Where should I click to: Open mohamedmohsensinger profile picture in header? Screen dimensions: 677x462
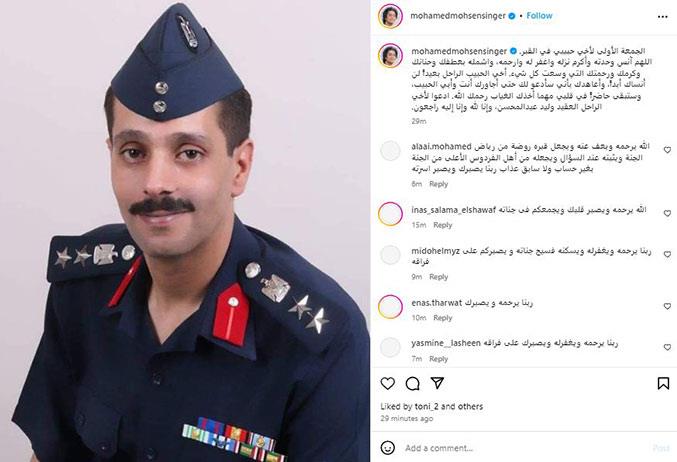[x=390, y=16]
